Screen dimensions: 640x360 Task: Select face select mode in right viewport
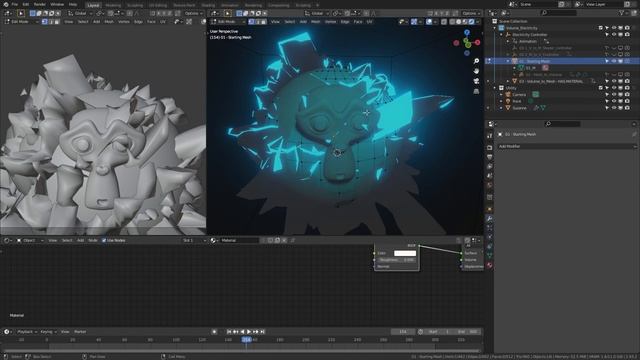pyautogui.click(x=264, y=22)
